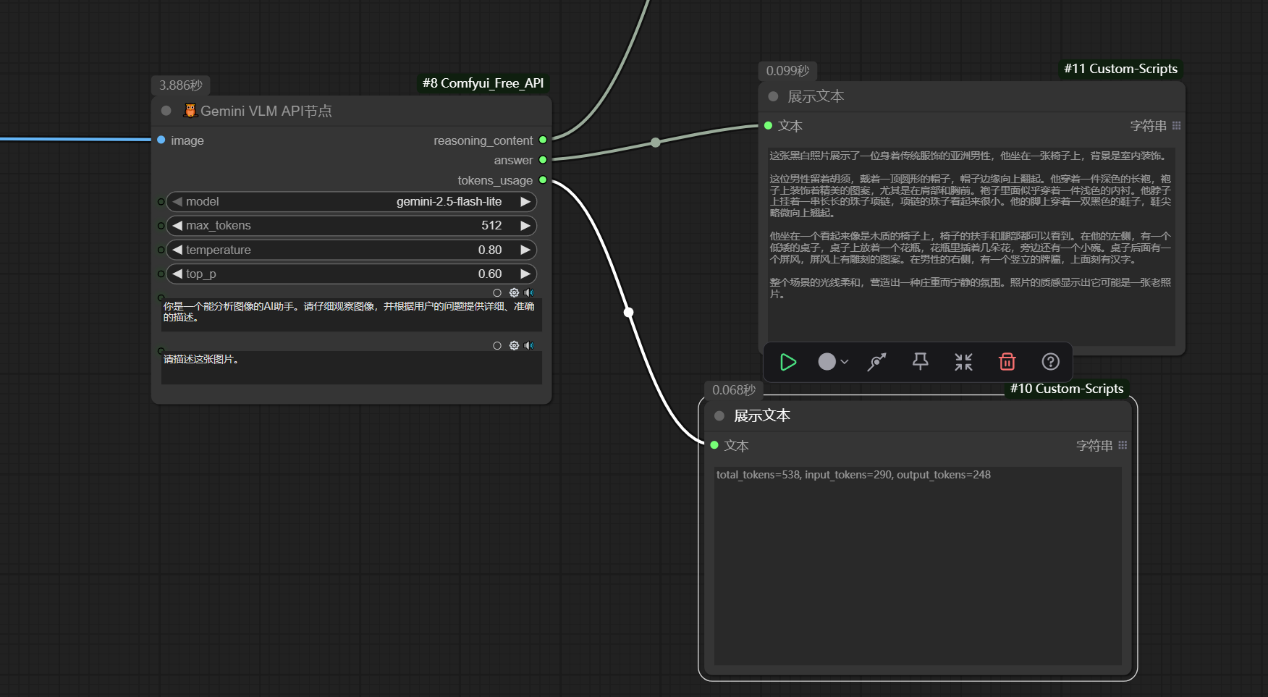This screenshot has width=1268, height=697.
Task: Open node help via the question mark icon
Action: click(1050, 362)
